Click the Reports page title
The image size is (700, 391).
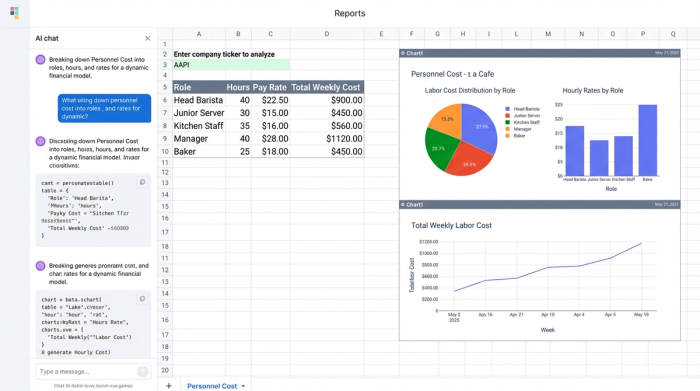click(x=350, y=13)
